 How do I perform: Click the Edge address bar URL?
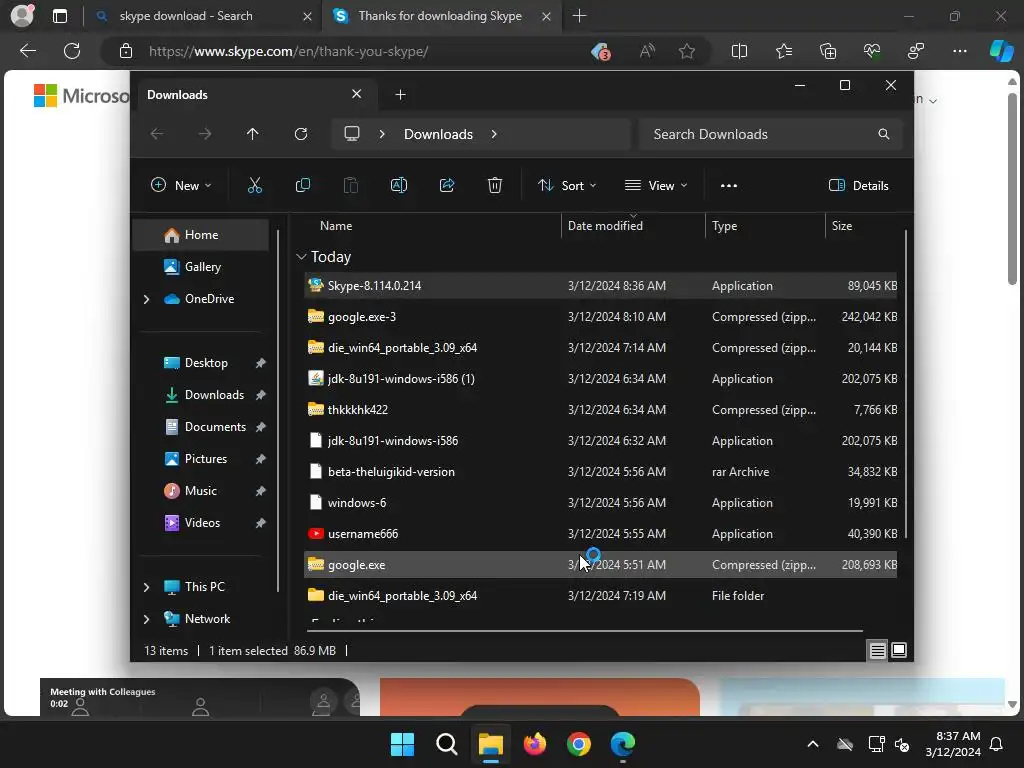point(288,51)
